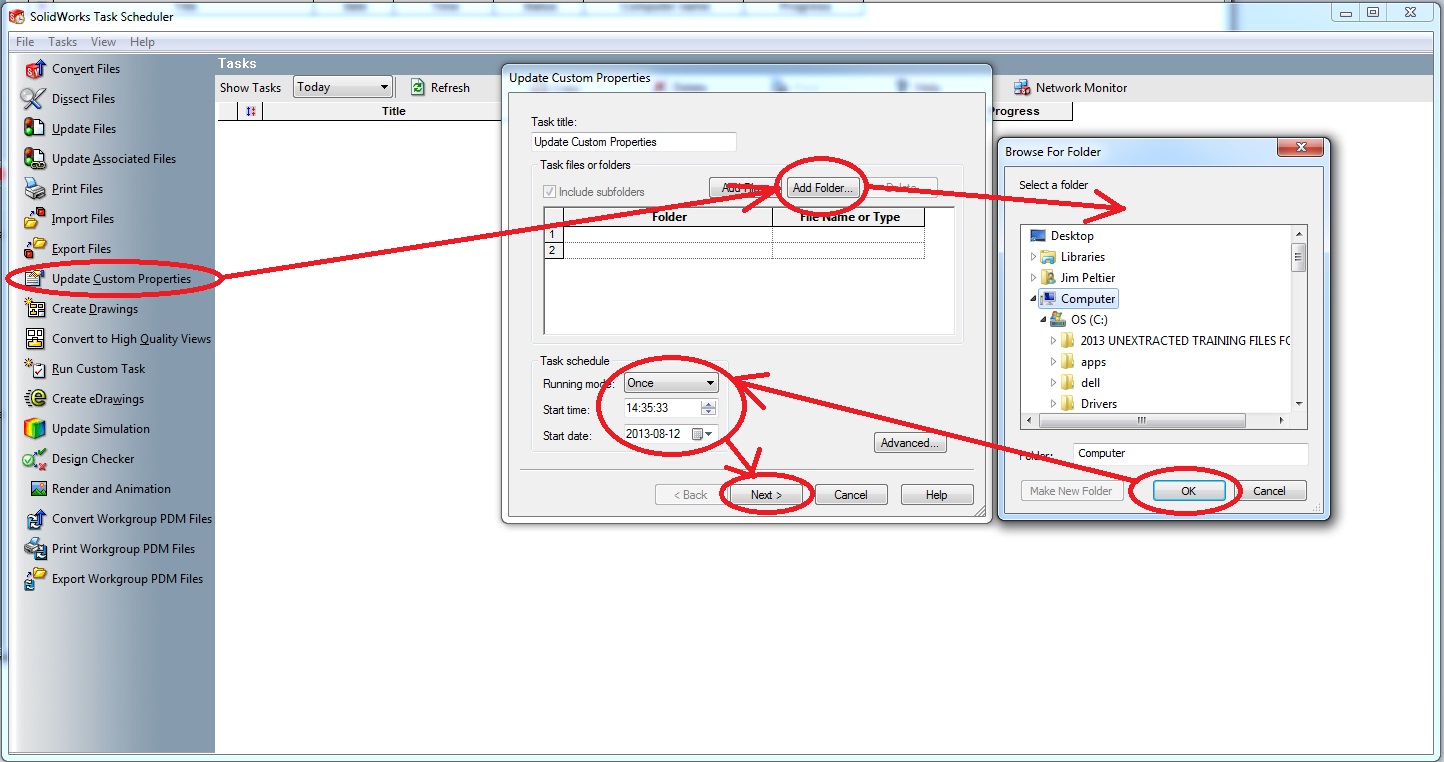Open Render and Animation icon
Screen dimensions: 1444x762
pos(38,489)
